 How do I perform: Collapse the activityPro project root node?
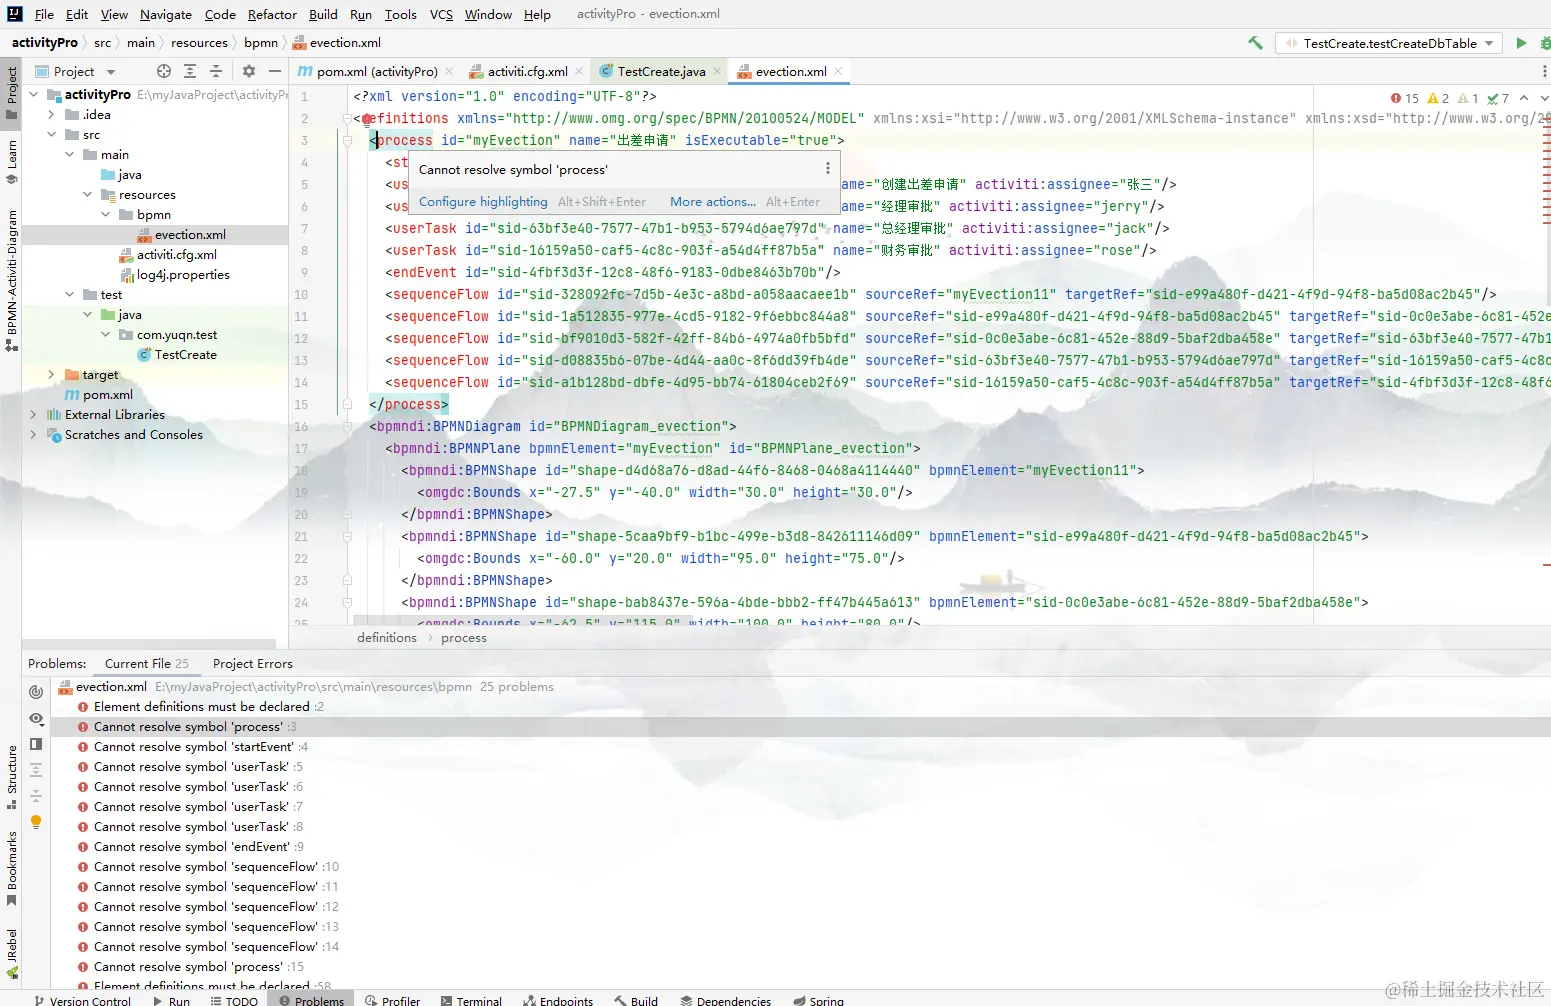click(x=33, y=94)
